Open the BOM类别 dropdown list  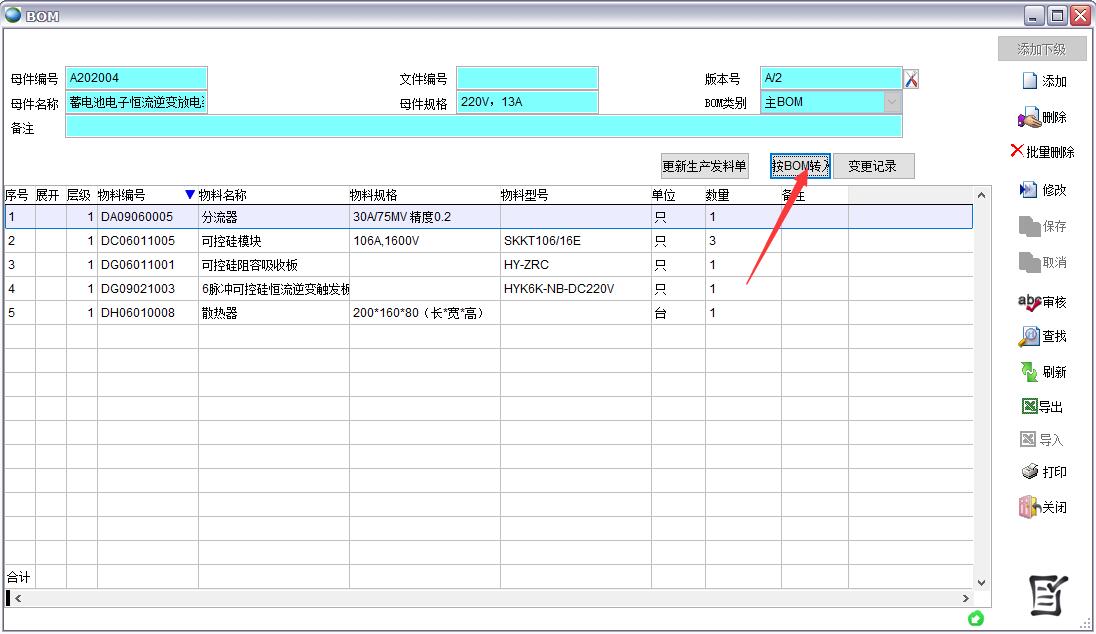891,102
